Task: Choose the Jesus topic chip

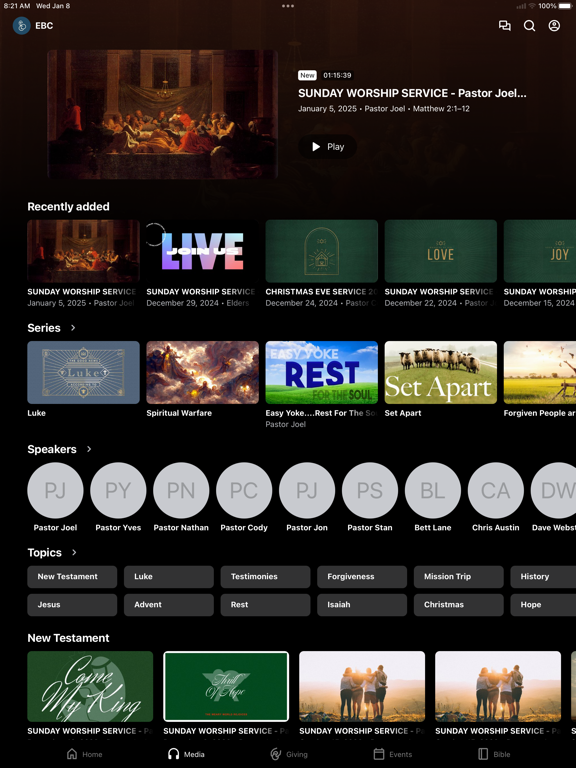Action: point(72,605)
